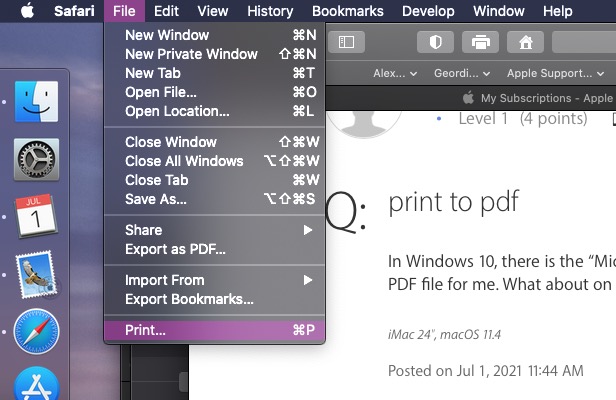Close the open File menu
Screen dimensions: 616x400
(x=124, y=11)
